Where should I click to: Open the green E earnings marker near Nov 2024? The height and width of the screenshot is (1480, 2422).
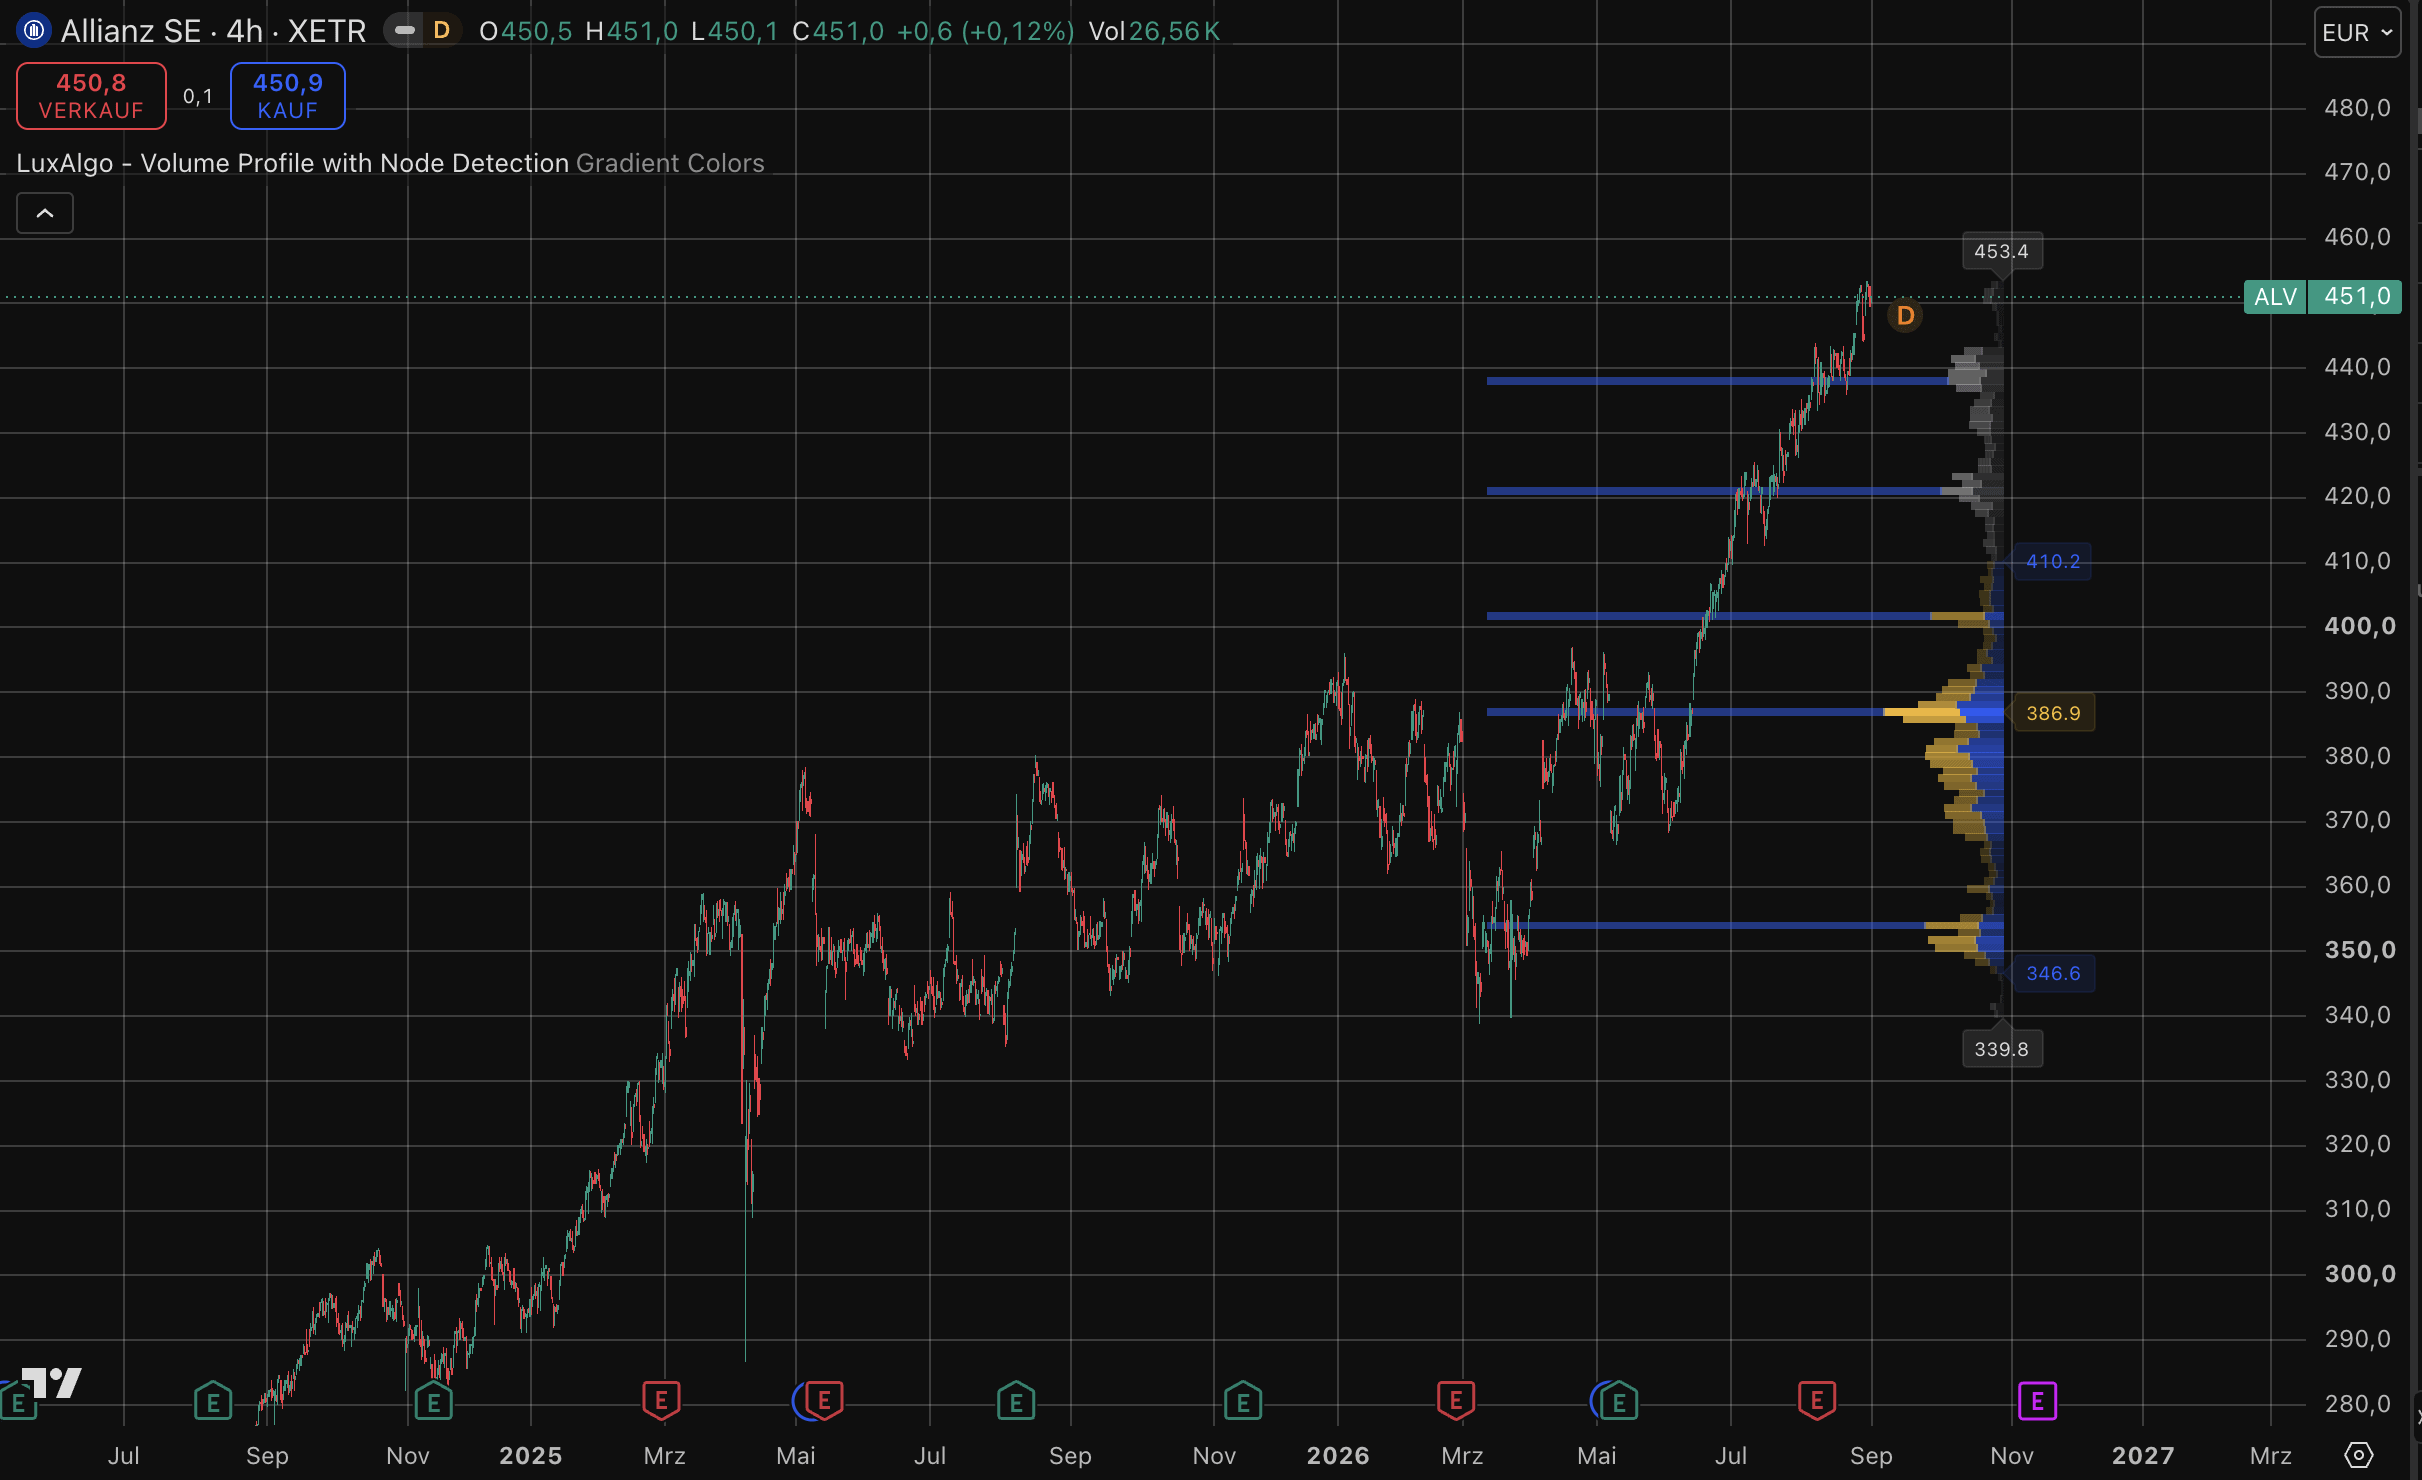[434, 1401]
